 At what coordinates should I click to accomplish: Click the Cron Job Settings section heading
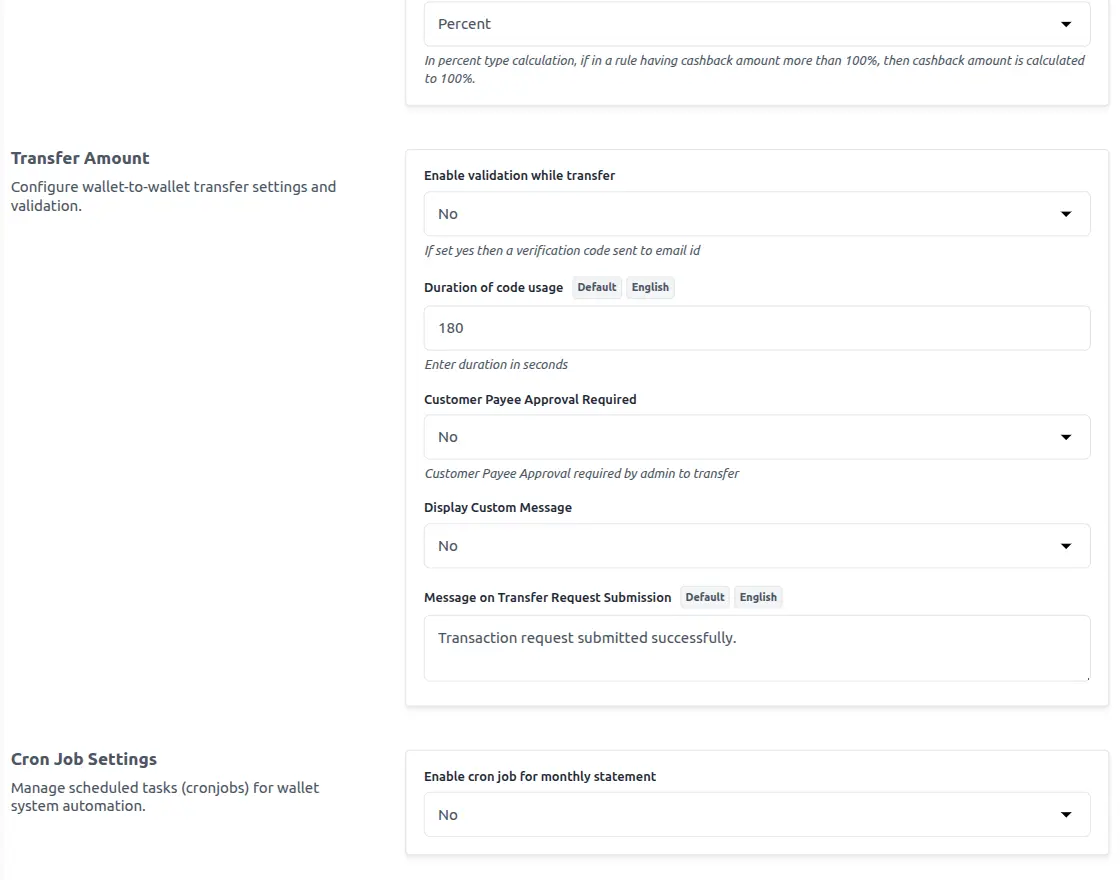(84, 759)
